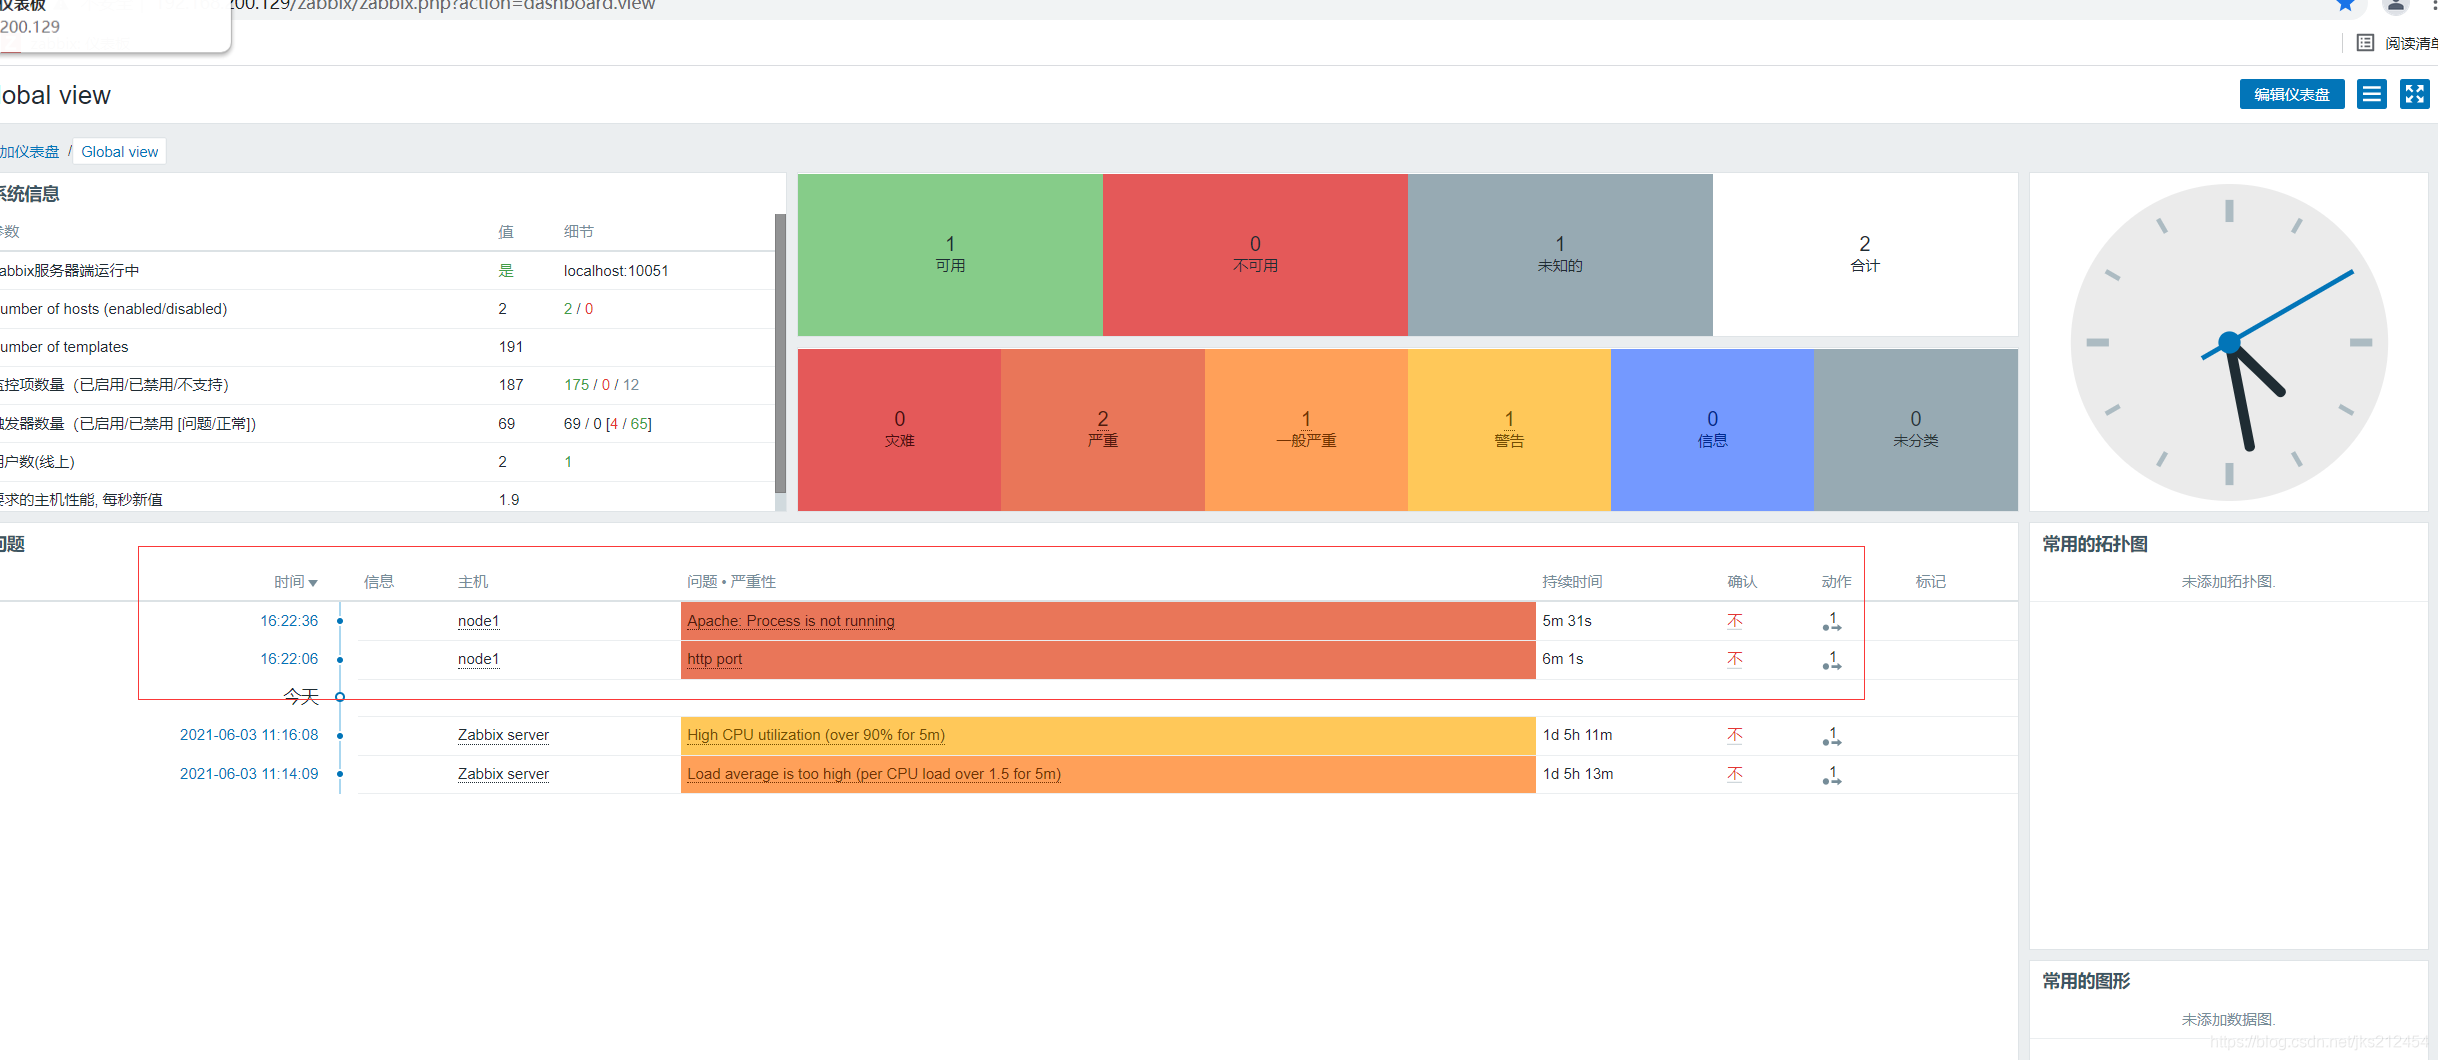Click the orange 严重 severity tile
The height and width of the screenshot is (1060, 2438).
point(1102,430)
